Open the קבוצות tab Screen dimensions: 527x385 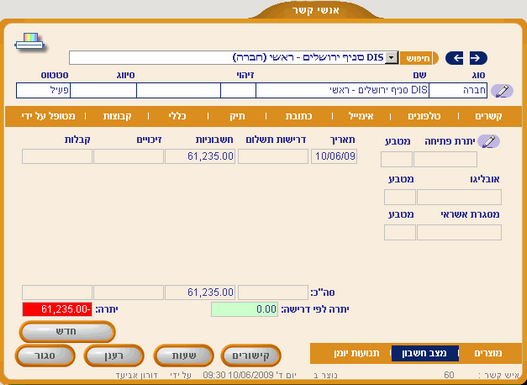117,116
